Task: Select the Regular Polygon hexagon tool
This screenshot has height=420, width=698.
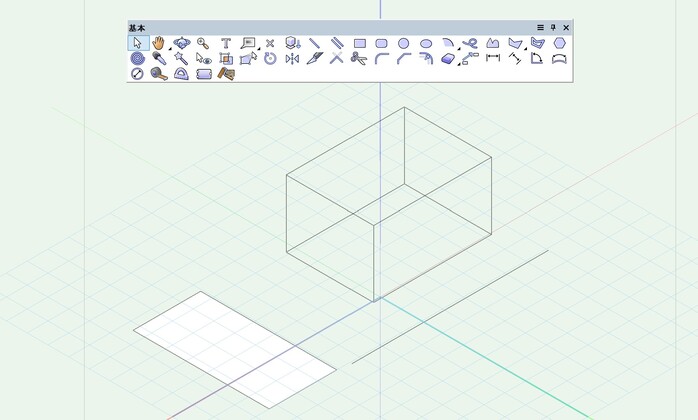Action: [x=560, y=43]
